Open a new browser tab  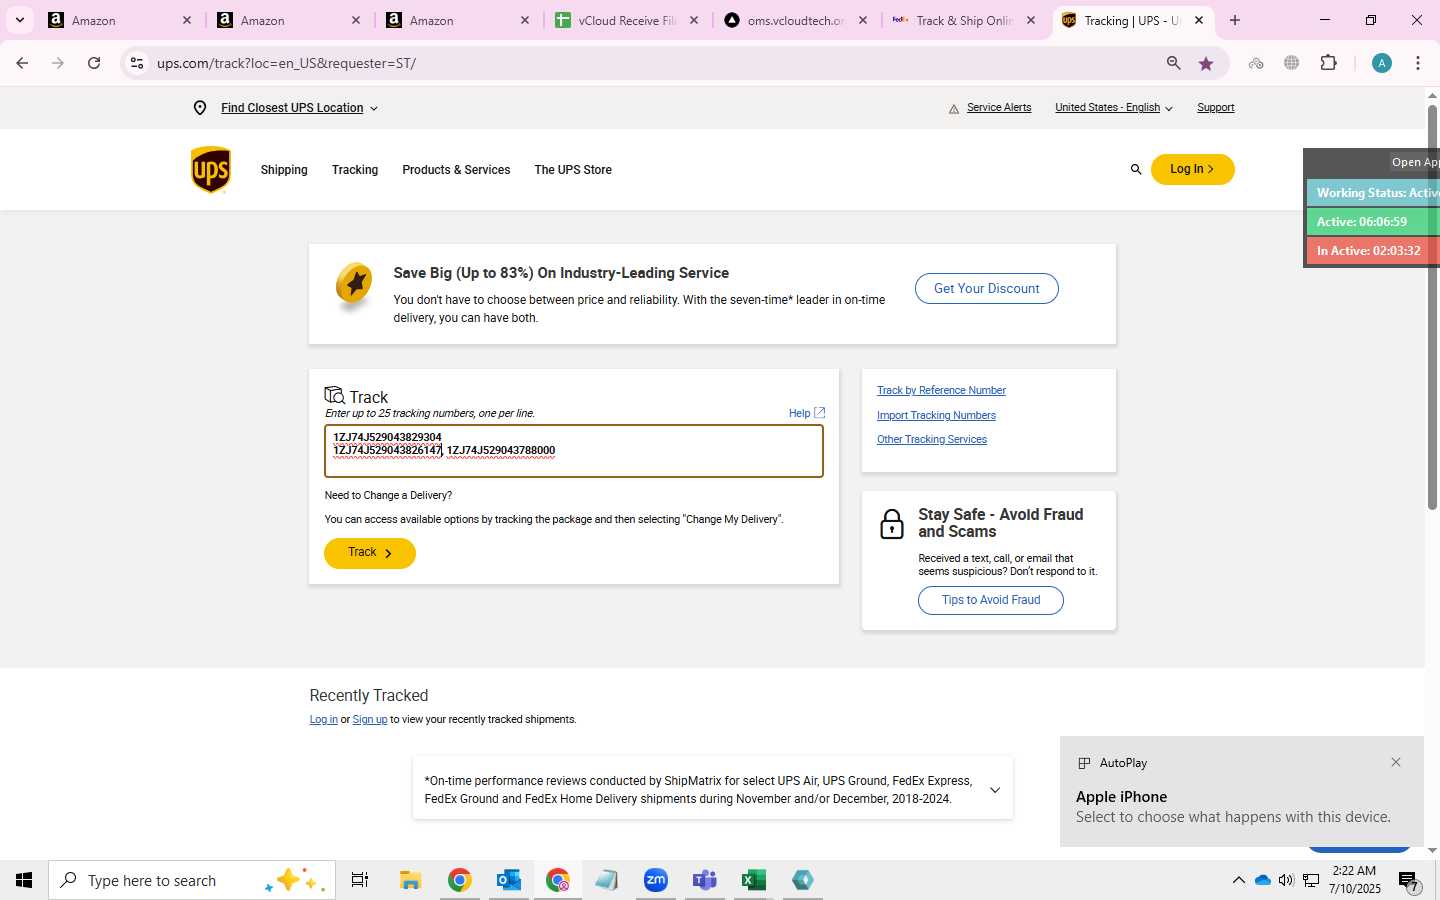(1235, 20)
